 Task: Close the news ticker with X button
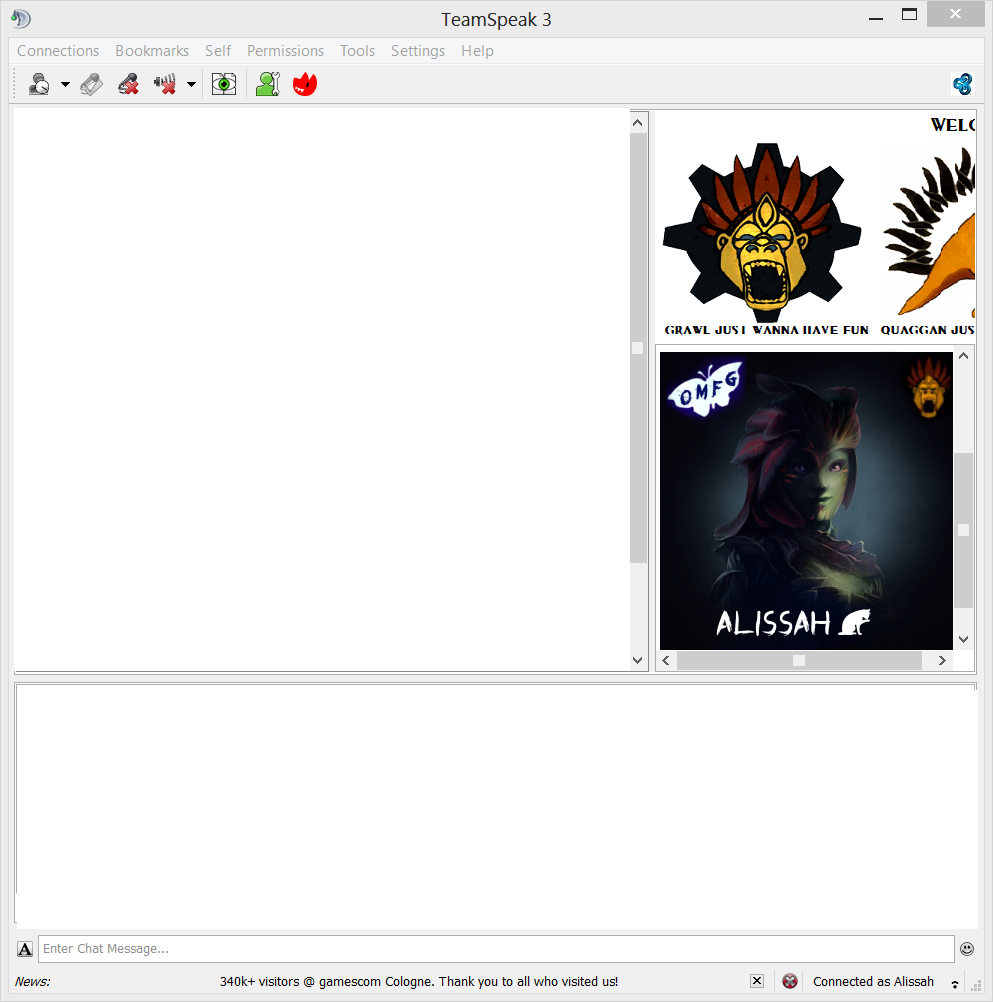pos(757,981)
